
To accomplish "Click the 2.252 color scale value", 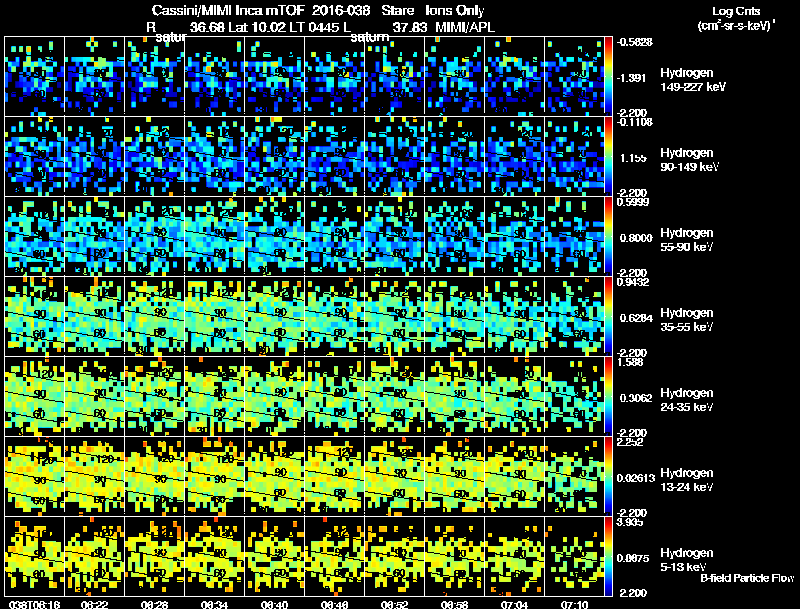I will (630, 442).
